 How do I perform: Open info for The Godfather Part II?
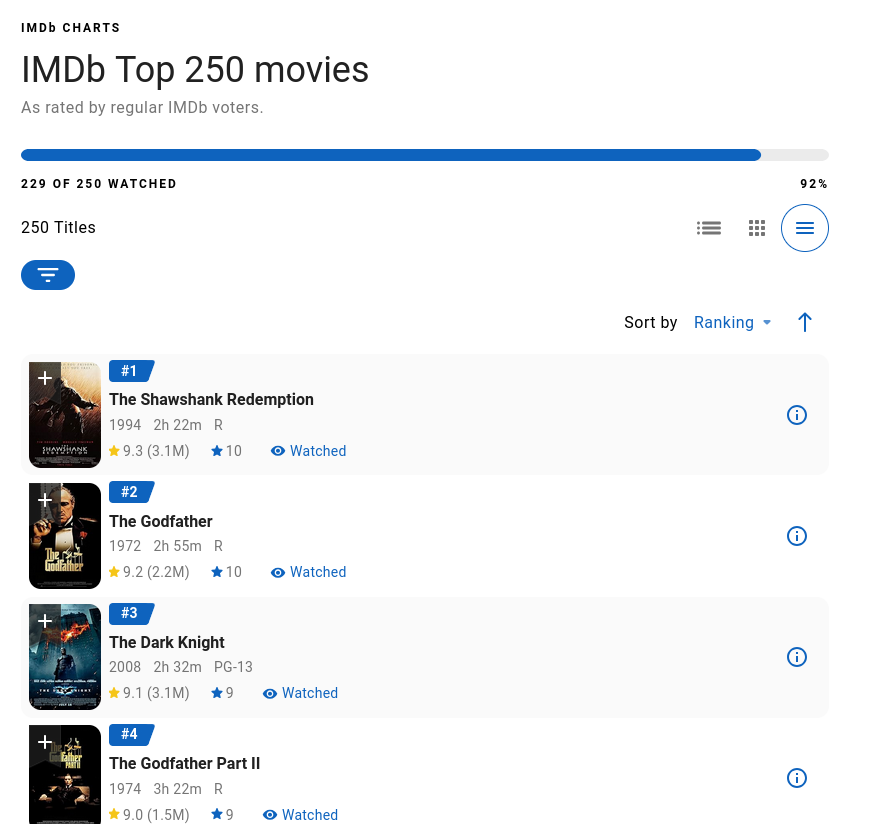(x=797, y=778)
